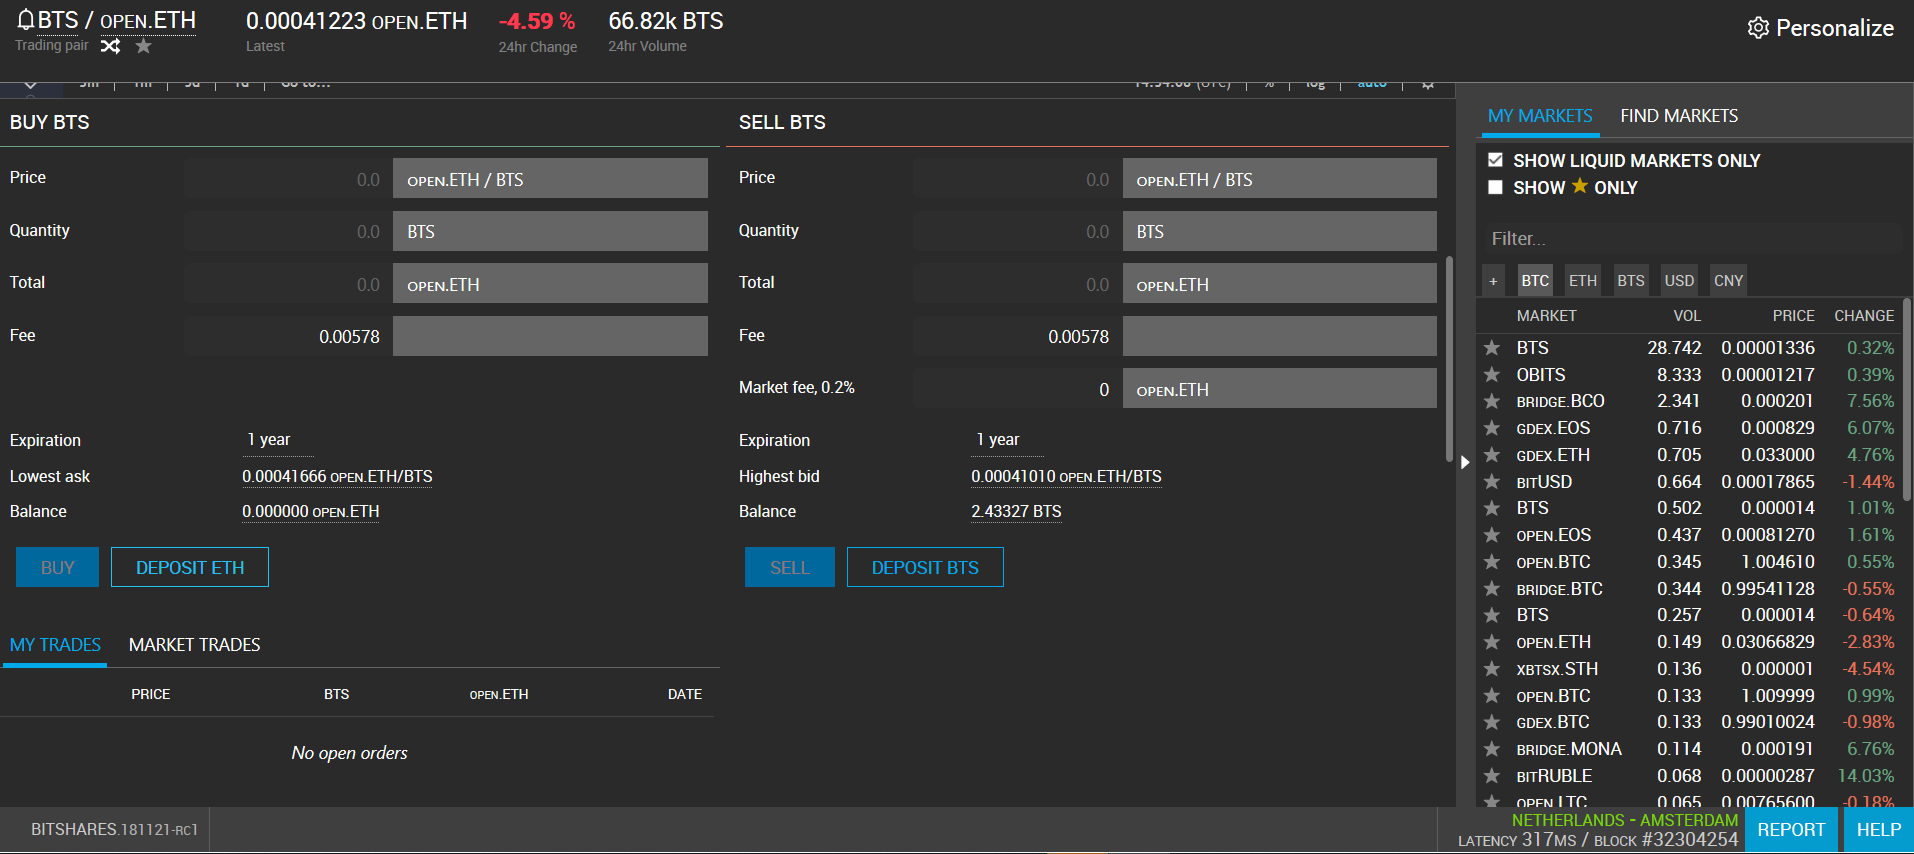Star the OBITS market row

tap(1492, 375)
